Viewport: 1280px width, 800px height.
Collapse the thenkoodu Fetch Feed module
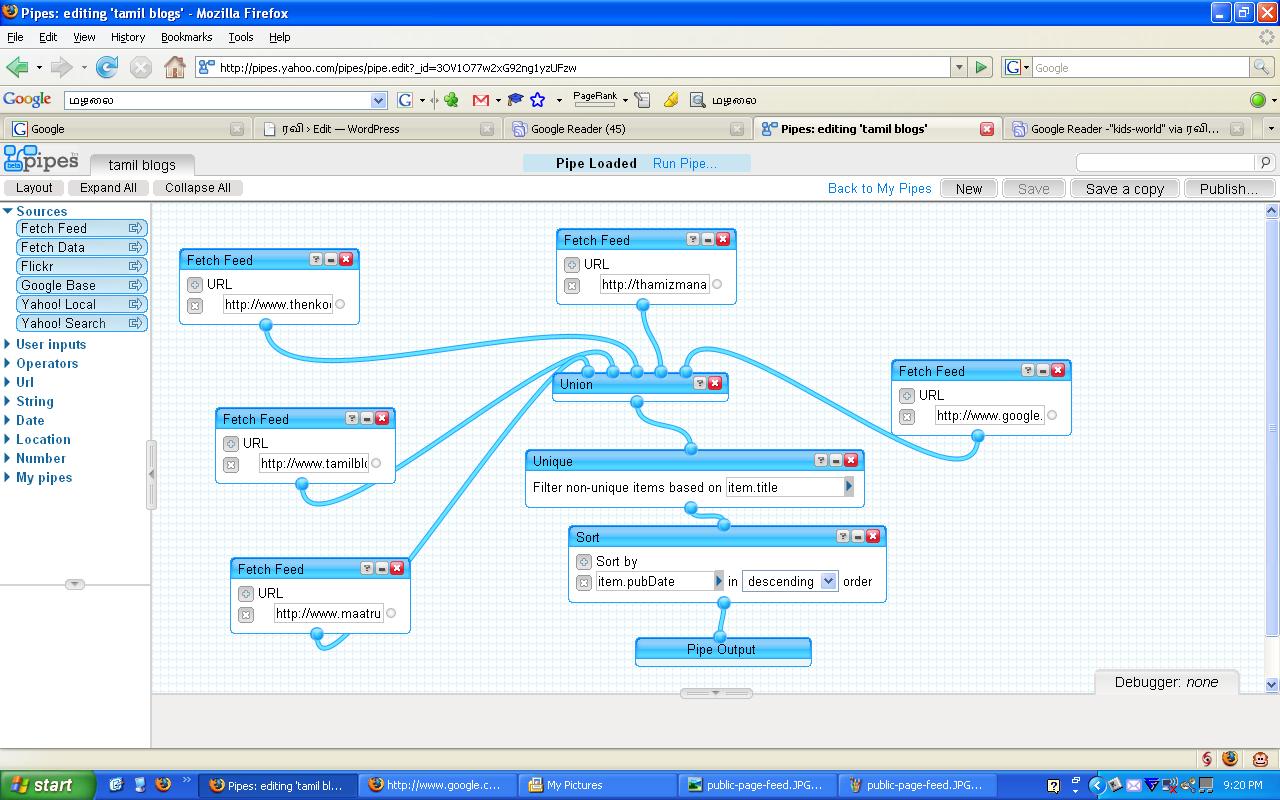point(331,259)
